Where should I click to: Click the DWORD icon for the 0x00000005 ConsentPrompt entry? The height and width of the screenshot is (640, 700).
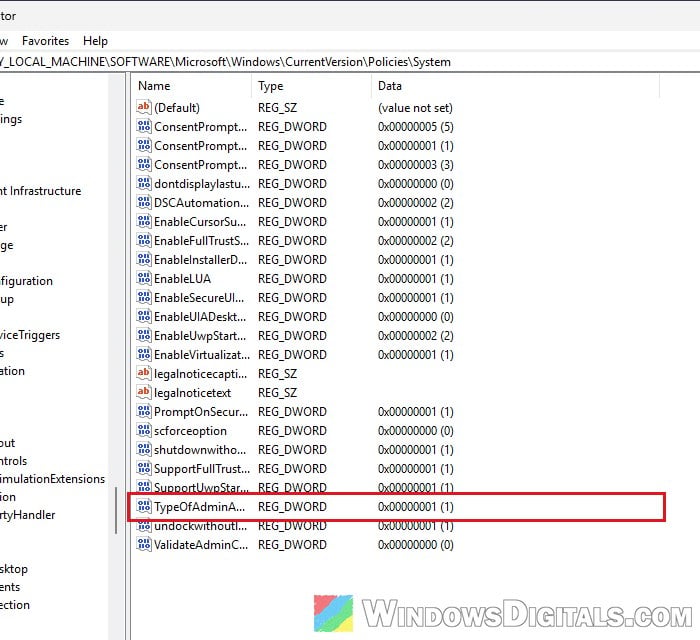[x=144, y=126]
